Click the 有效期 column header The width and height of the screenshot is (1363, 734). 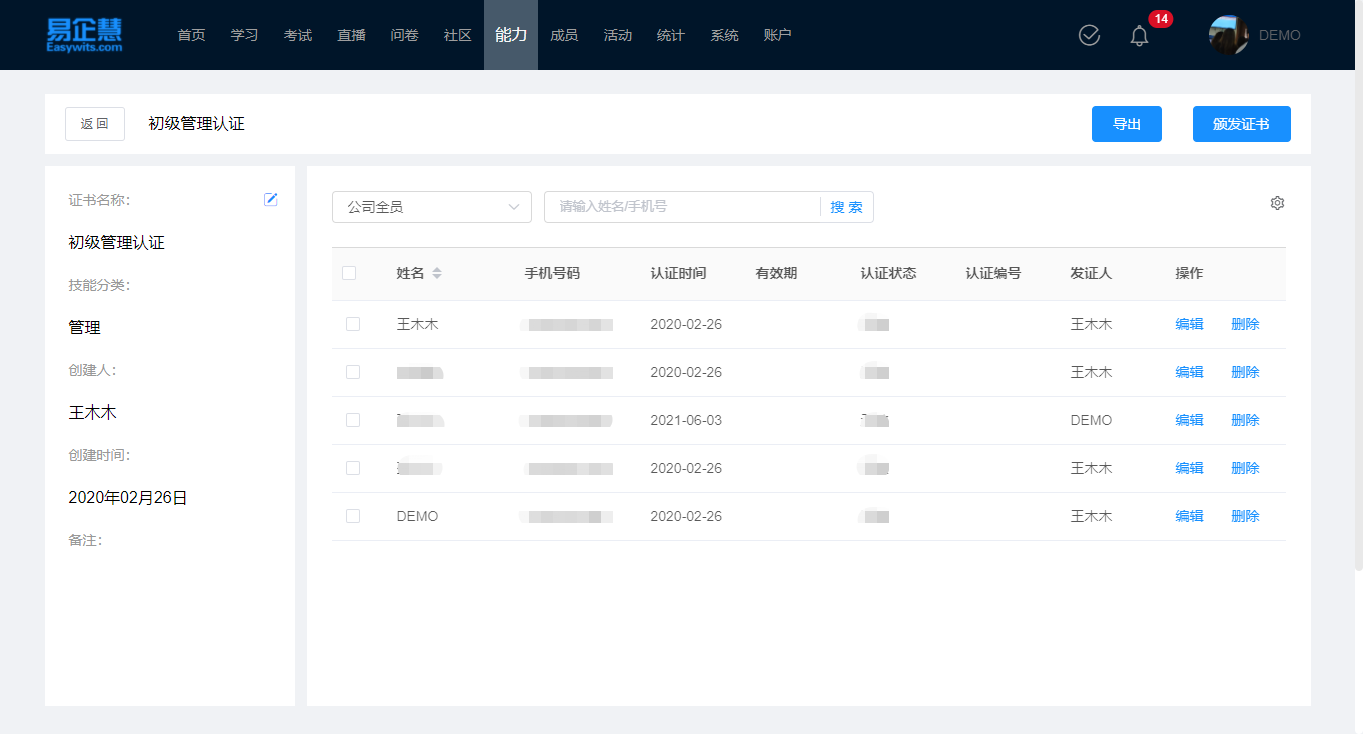776,273
